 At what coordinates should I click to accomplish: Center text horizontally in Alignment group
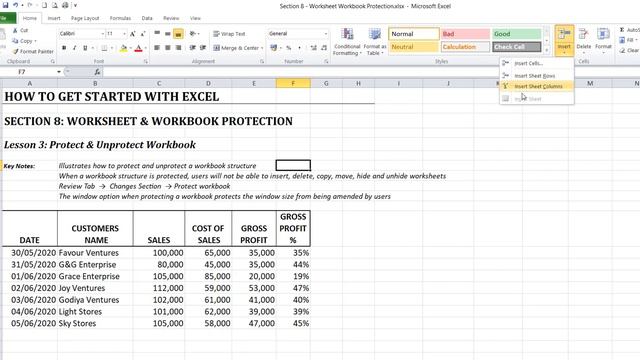pyautogui.click(x=167, y=48)
